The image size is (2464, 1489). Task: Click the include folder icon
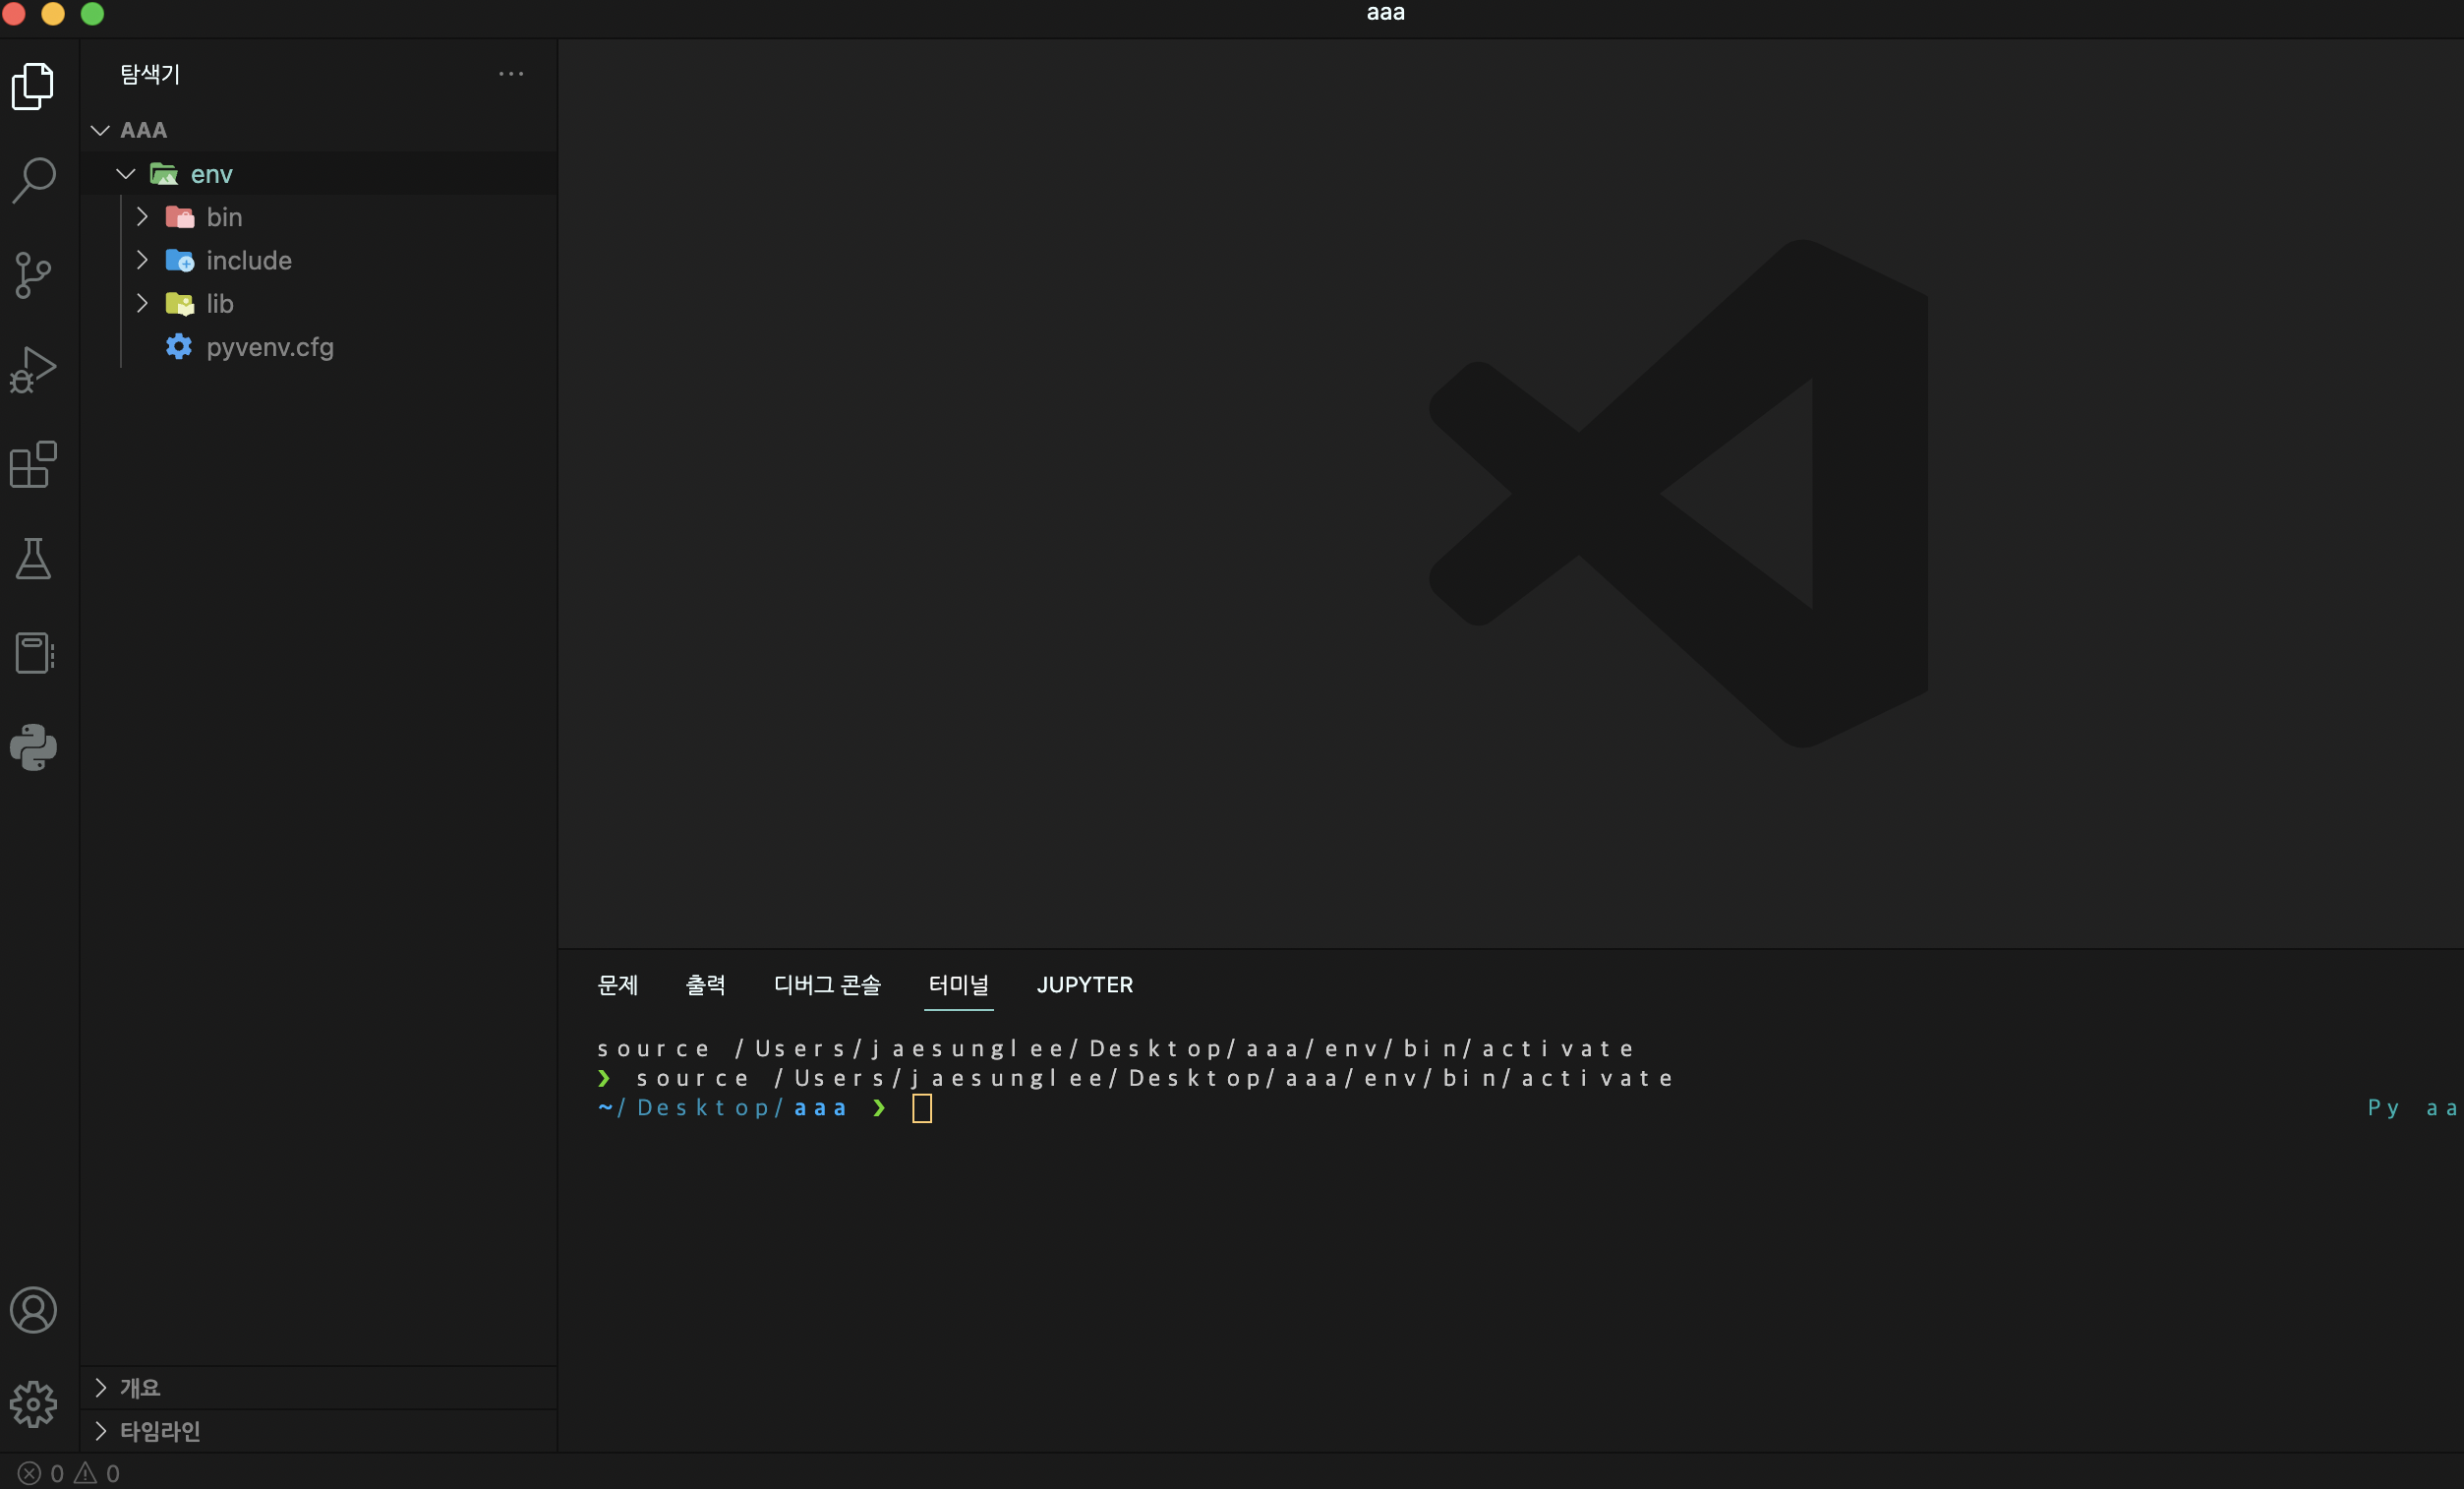tap(180, 260)
